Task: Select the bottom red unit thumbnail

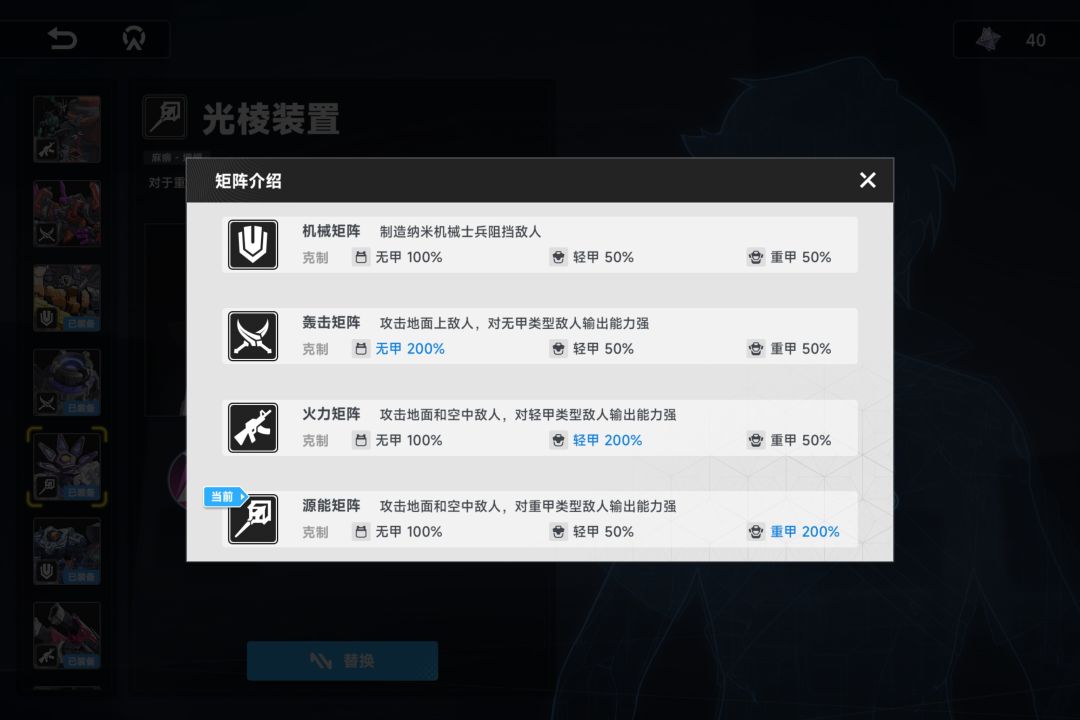Action: click(67, 635)
